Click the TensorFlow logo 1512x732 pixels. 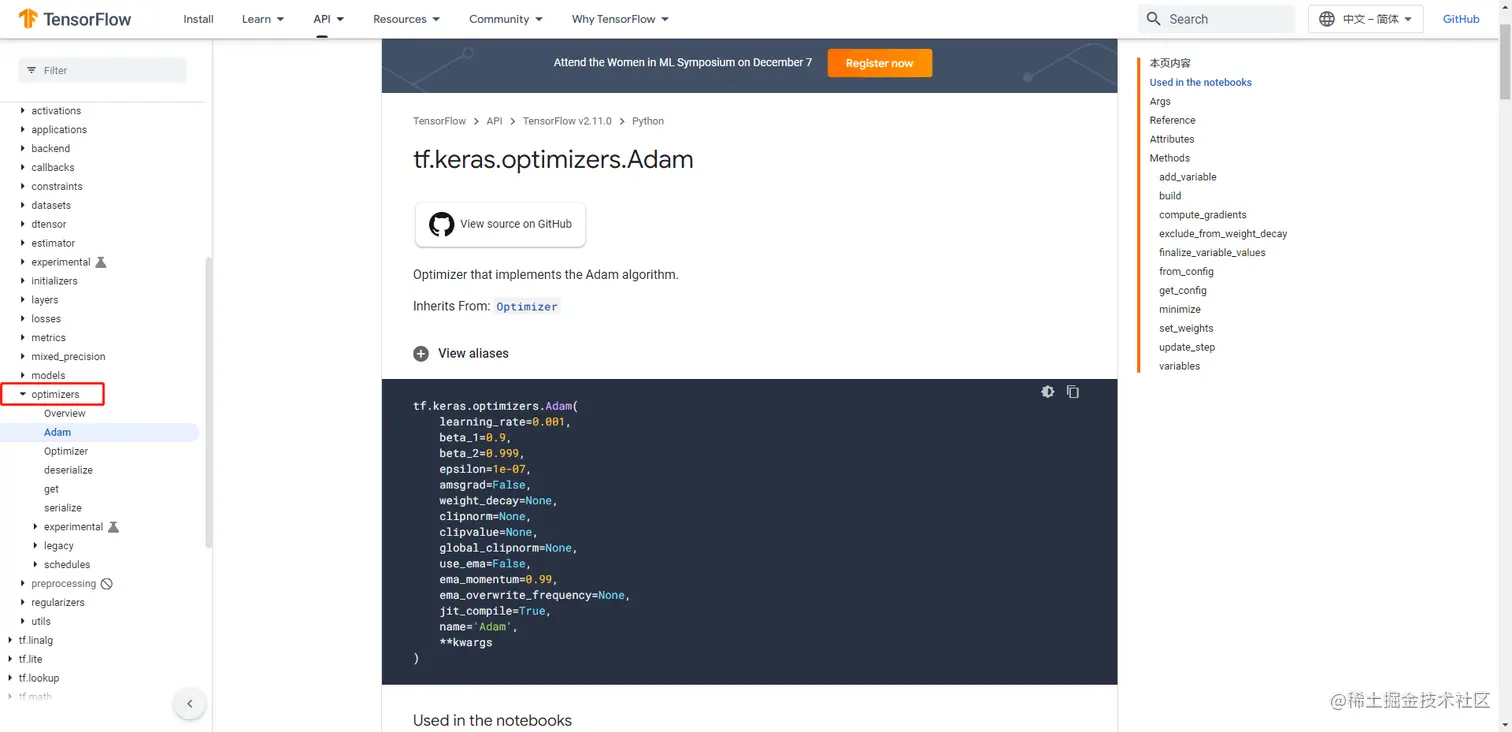point(75,19)
